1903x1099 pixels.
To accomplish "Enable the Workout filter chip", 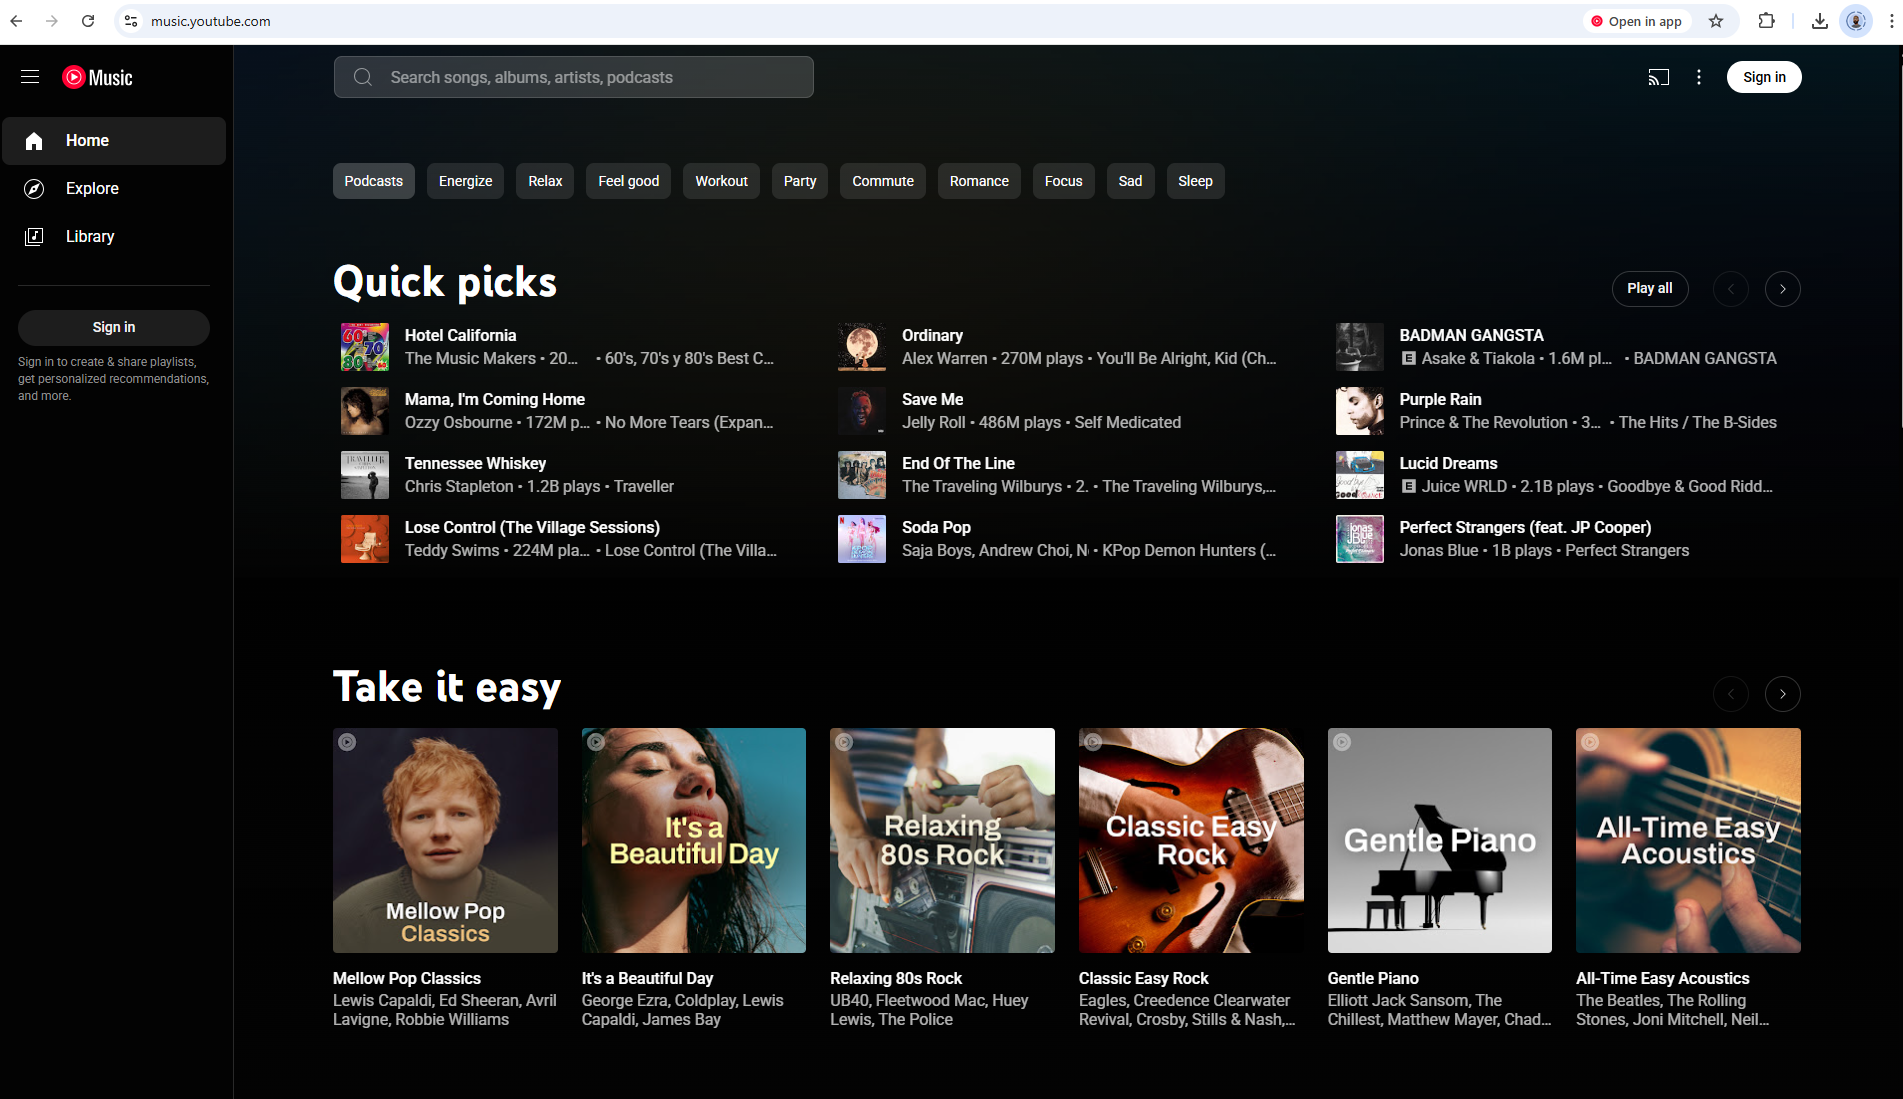I will [x=720, y=181].
